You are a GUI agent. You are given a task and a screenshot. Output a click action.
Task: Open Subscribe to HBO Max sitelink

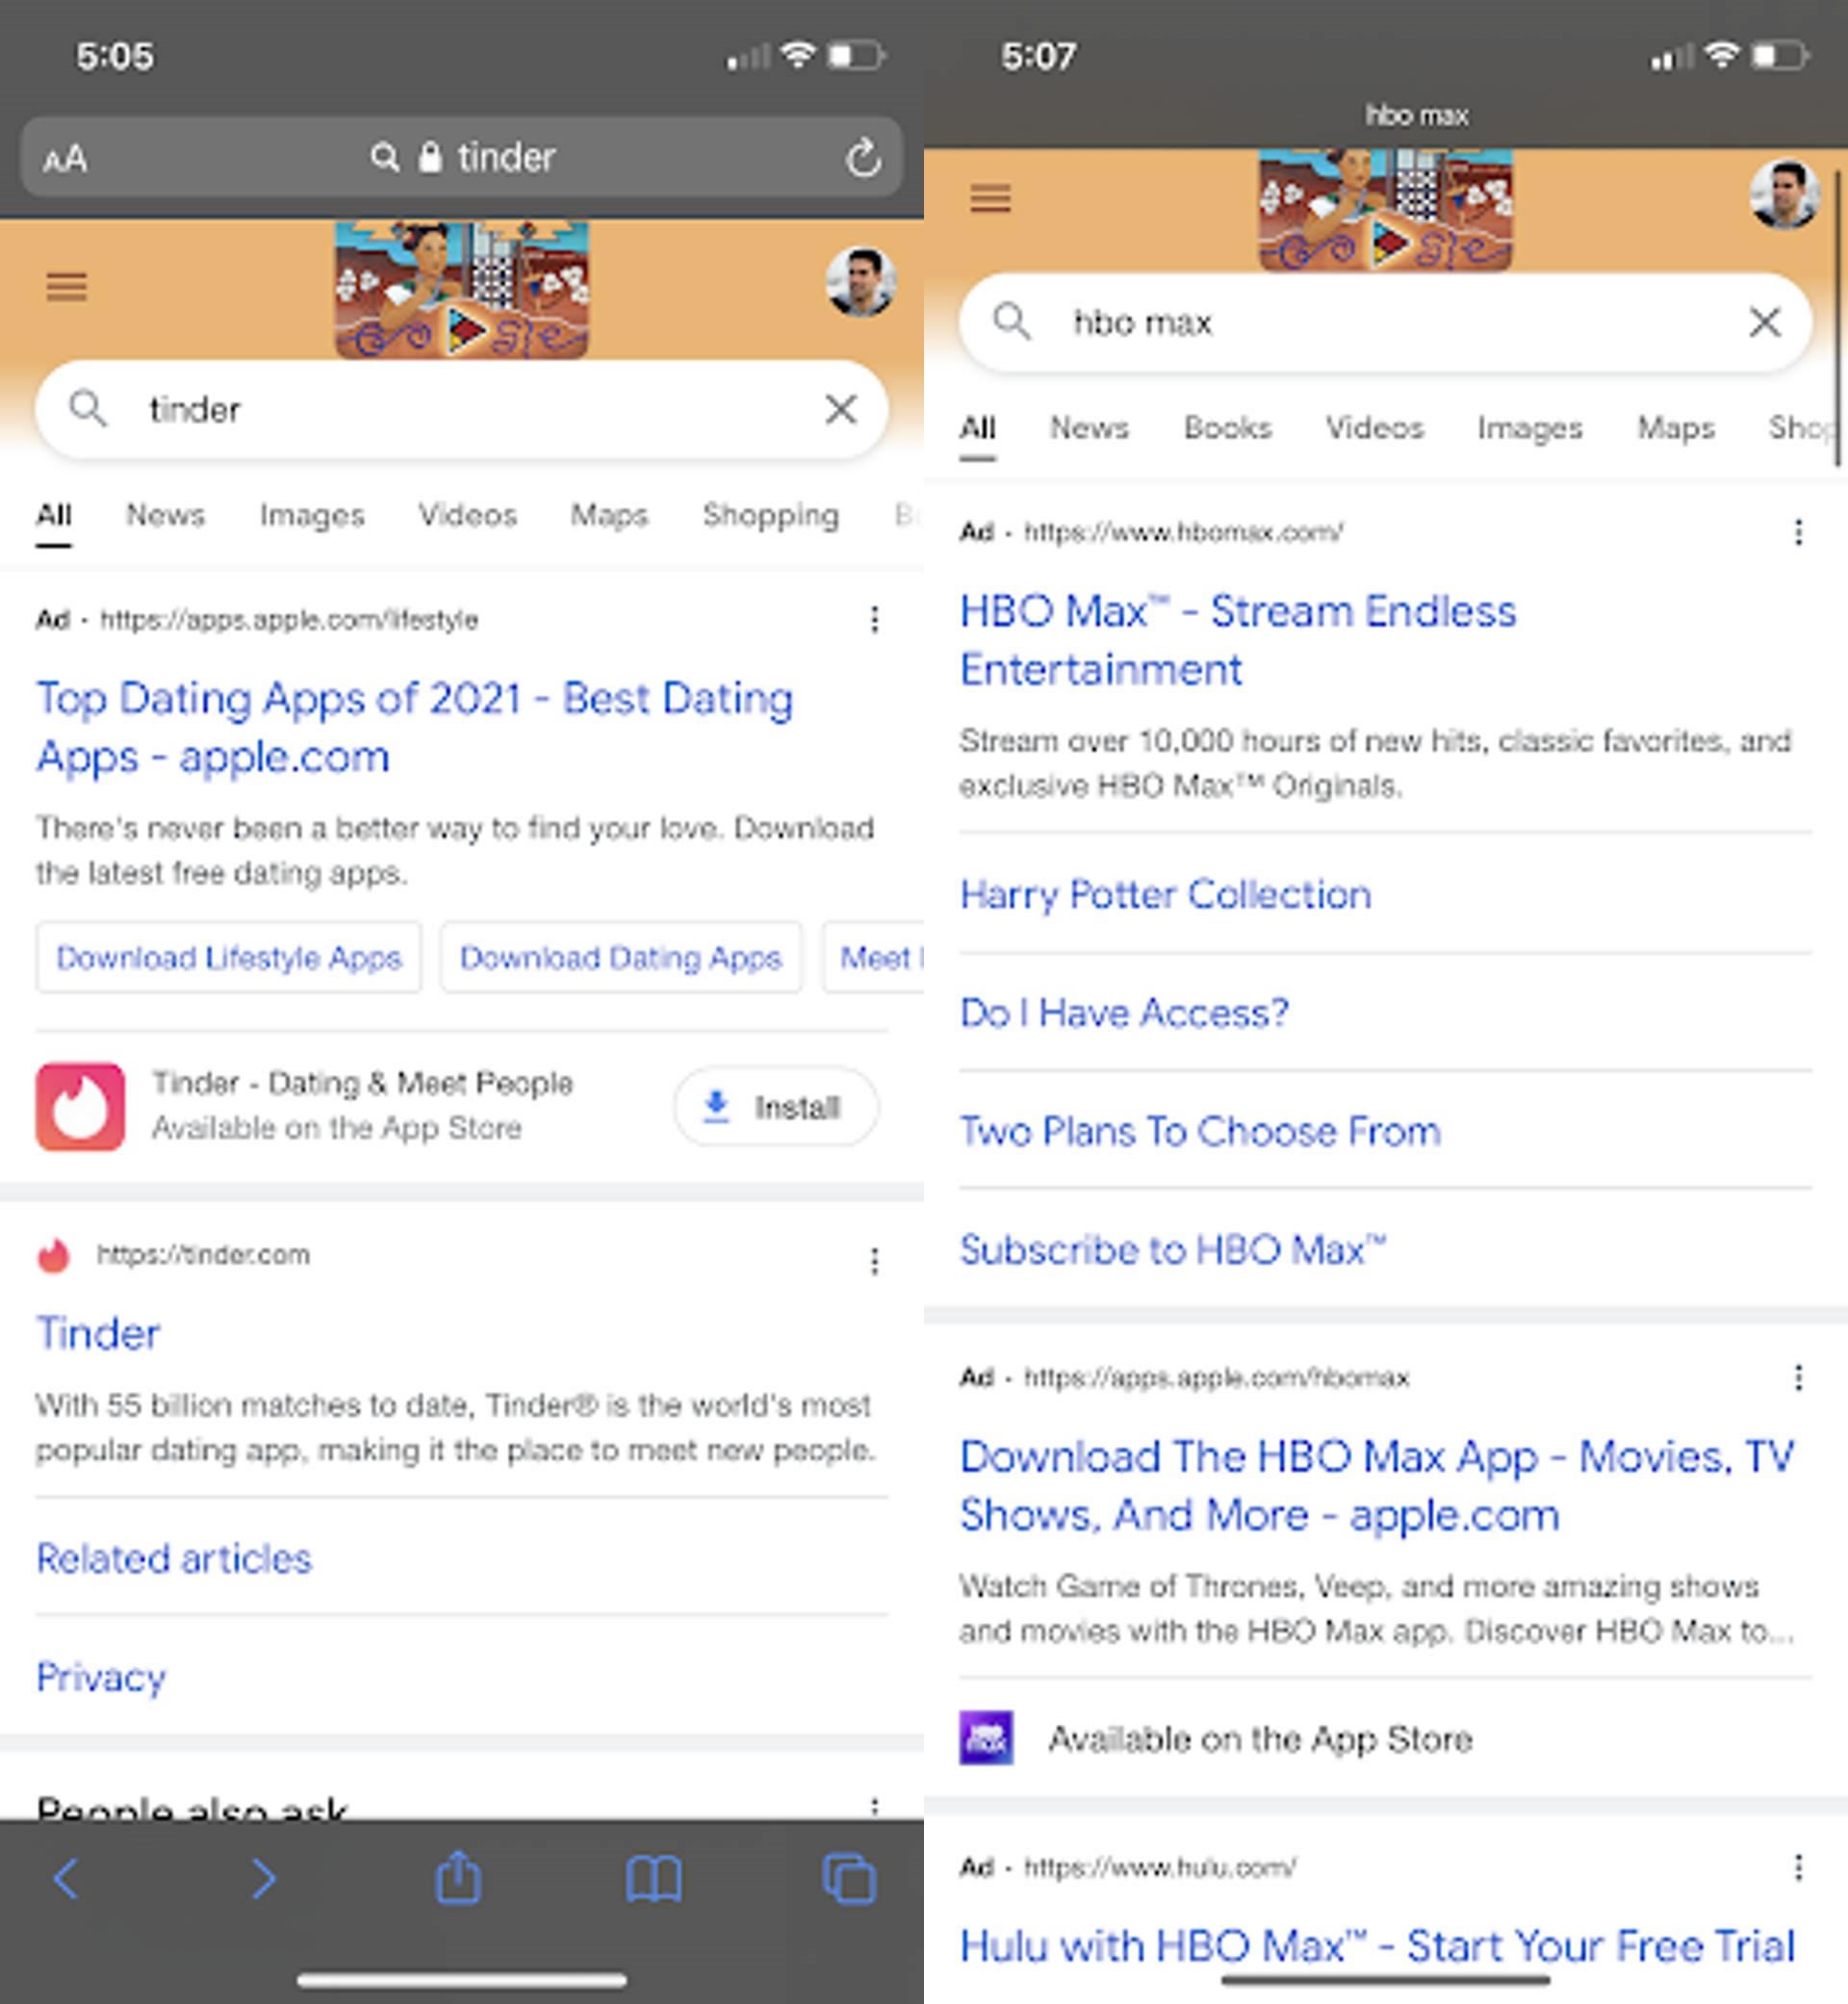click(x=1173, y=1249)
